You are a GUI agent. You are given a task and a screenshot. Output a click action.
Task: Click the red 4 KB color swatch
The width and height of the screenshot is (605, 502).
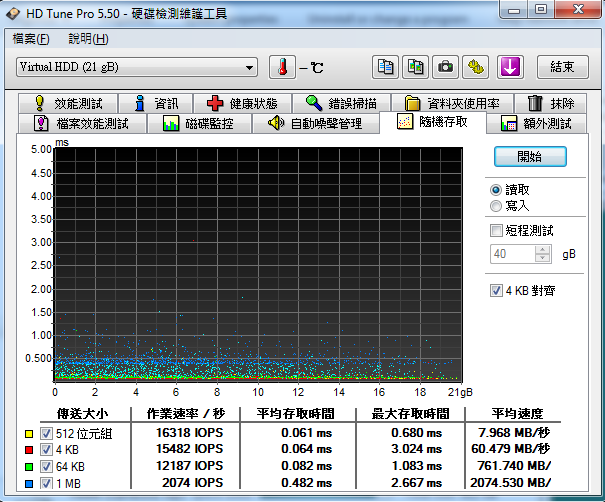(x=29, y=450)
